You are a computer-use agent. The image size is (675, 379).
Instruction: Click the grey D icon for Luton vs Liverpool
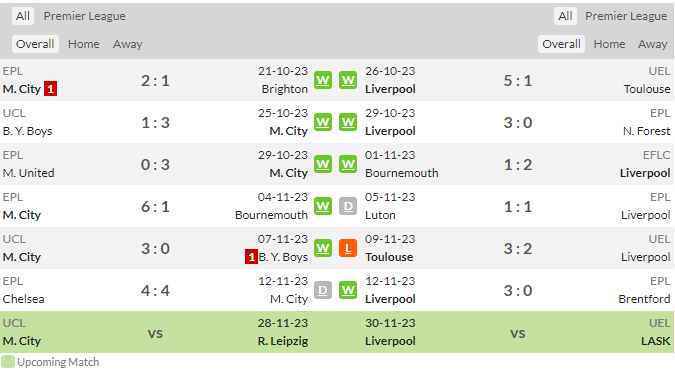[348, 206]
